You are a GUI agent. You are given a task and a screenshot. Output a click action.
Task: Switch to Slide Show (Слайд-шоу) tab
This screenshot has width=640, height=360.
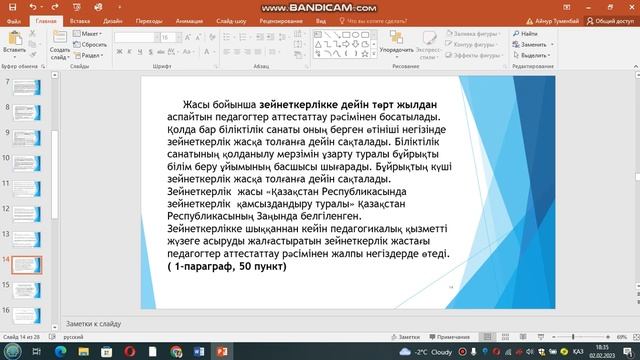coord(231,21)
